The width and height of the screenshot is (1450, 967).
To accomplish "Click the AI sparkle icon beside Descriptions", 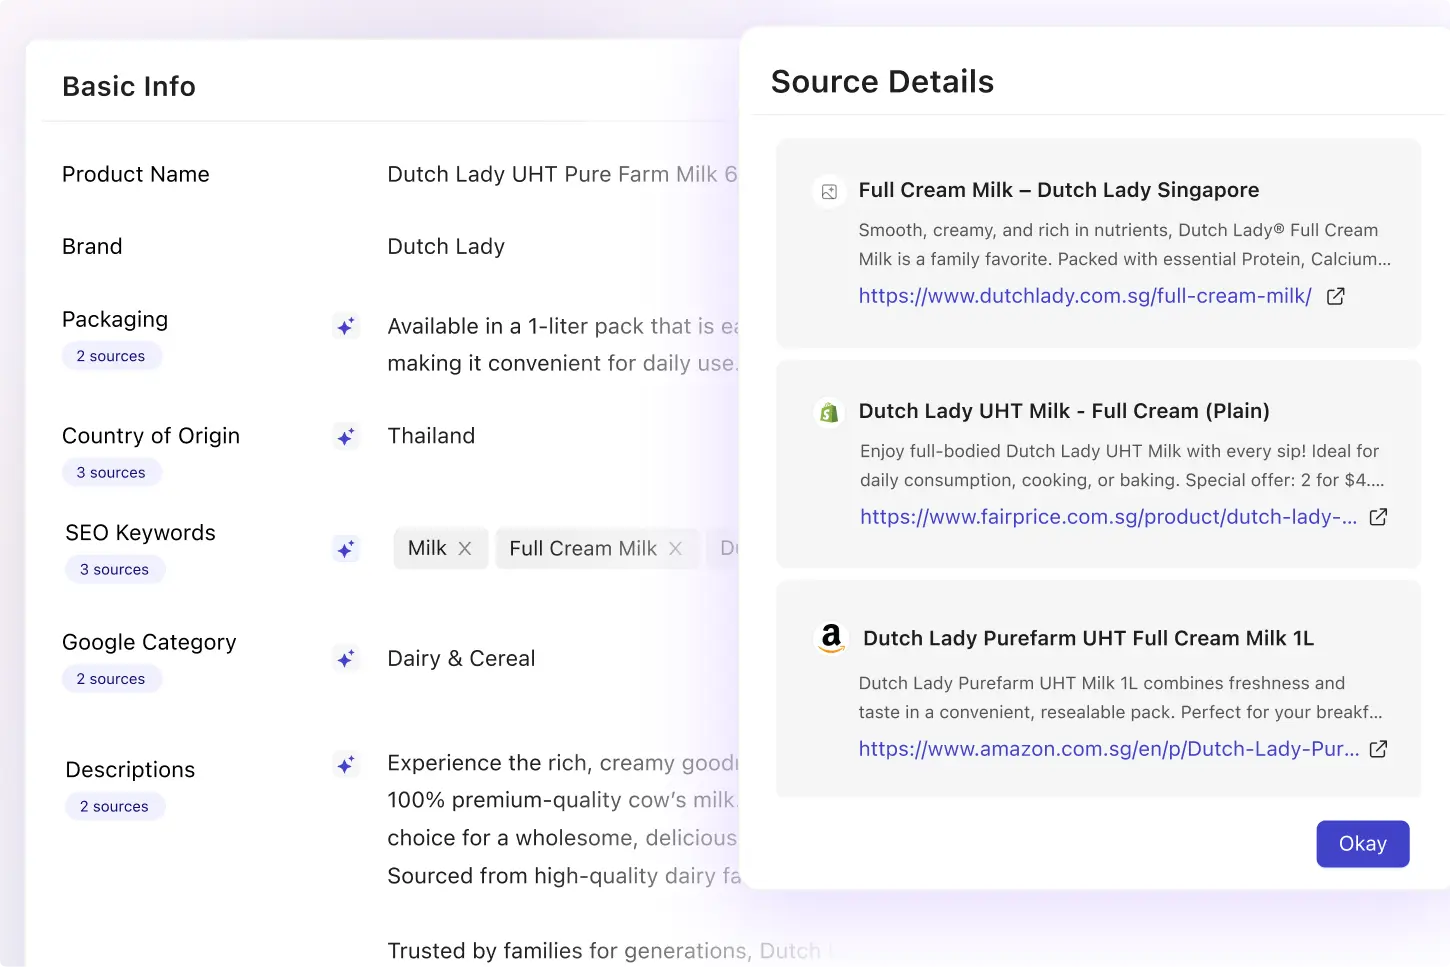I will pyautogui.click(x=346, y=765).
